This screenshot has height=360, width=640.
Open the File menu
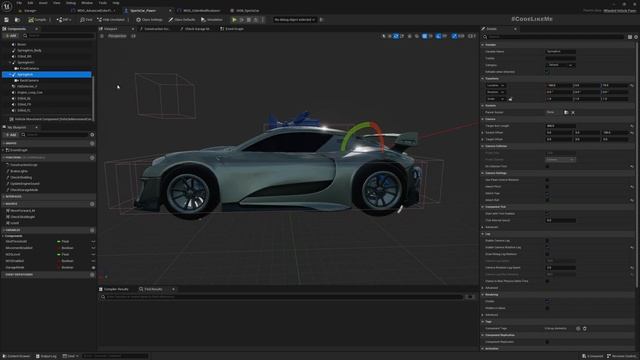point(19,3)
